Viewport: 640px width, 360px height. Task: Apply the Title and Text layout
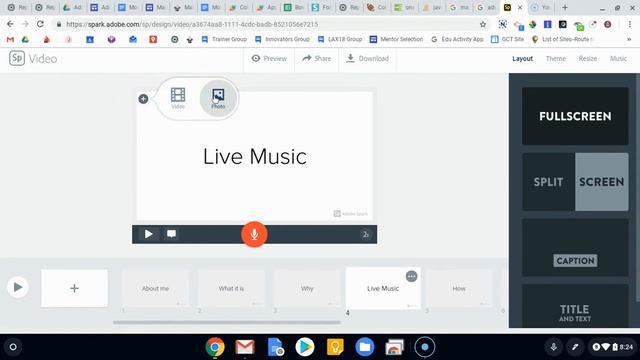pyautogui.click(x=575, y=306)
